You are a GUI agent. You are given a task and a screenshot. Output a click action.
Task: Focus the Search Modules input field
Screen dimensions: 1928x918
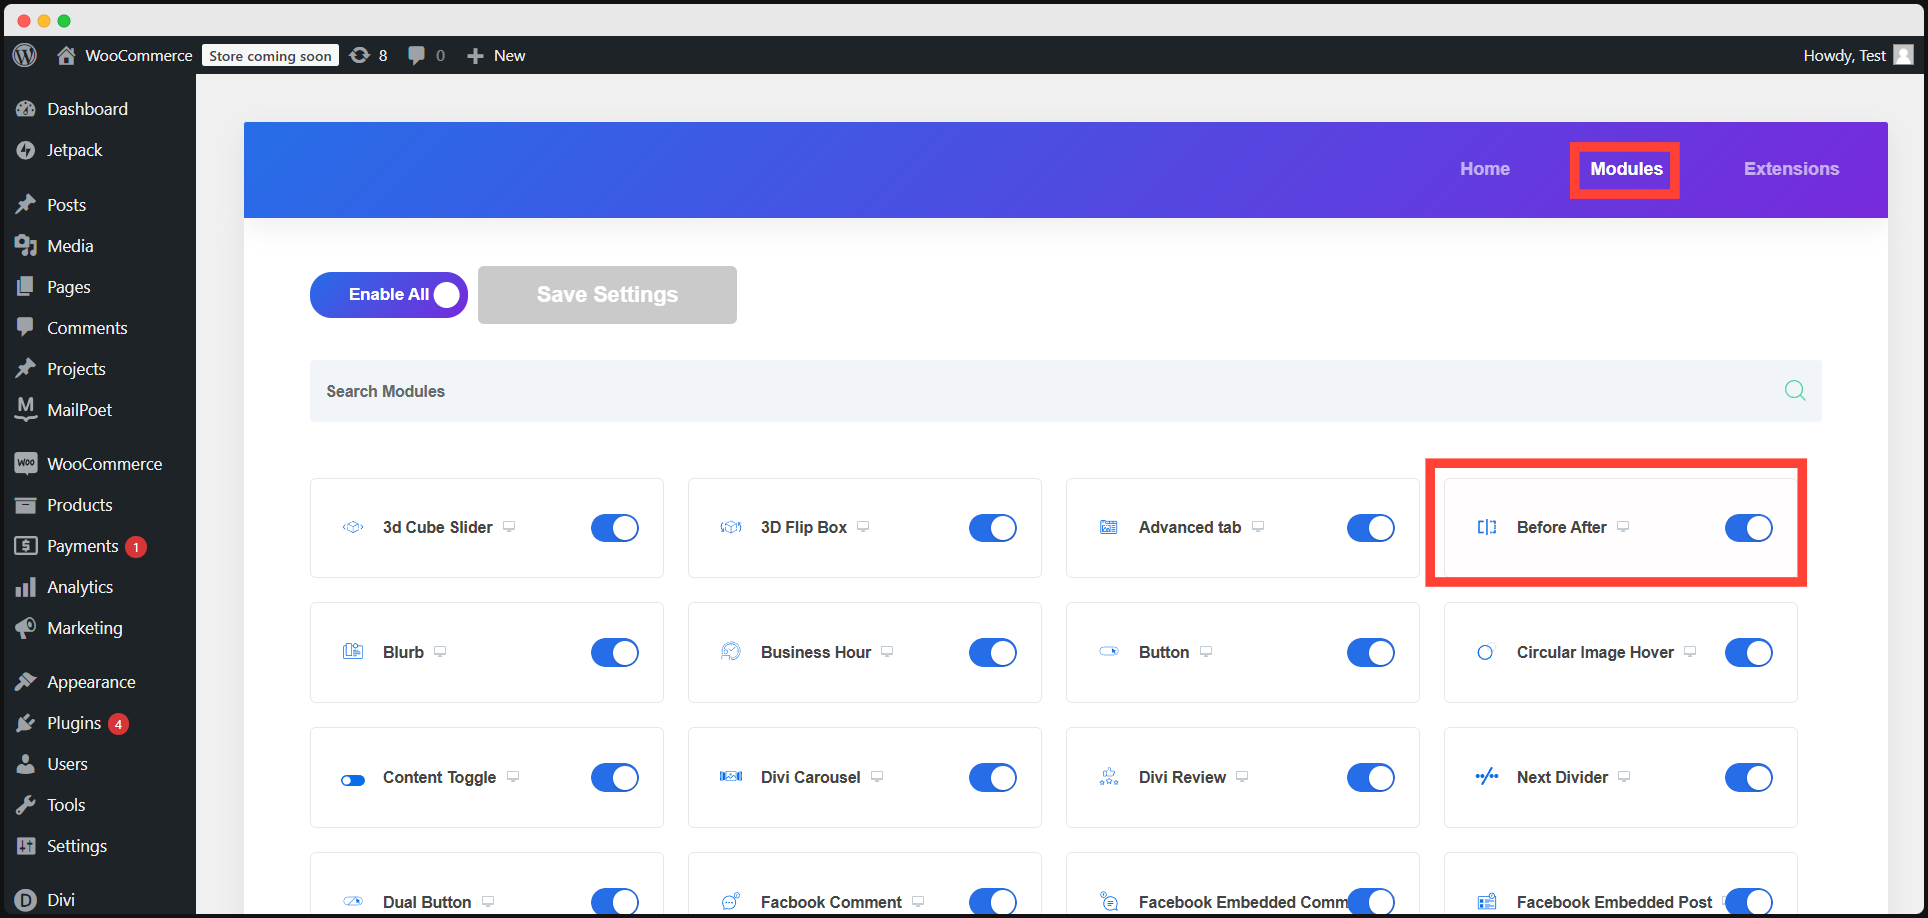(x=1066, y=391)
